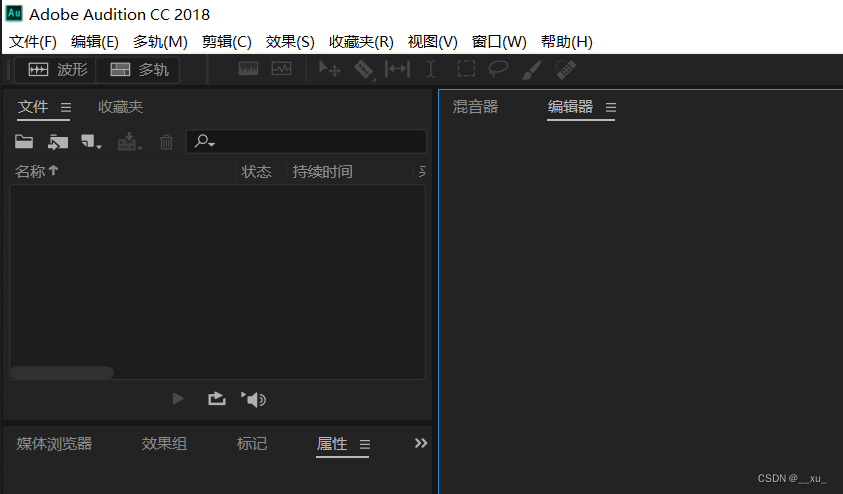
Task: Open the 效果(S) menu
Action: pos(290,42)
